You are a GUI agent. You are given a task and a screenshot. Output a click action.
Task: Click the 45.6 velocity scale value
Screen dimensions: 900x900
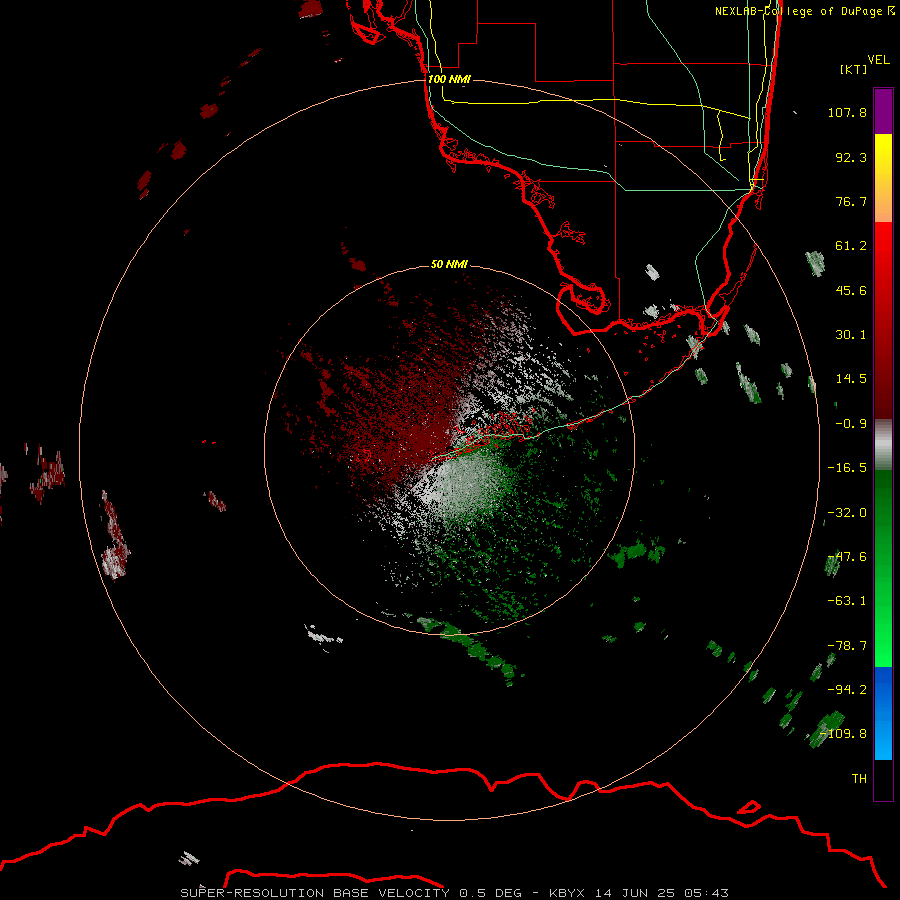point(851,290)
